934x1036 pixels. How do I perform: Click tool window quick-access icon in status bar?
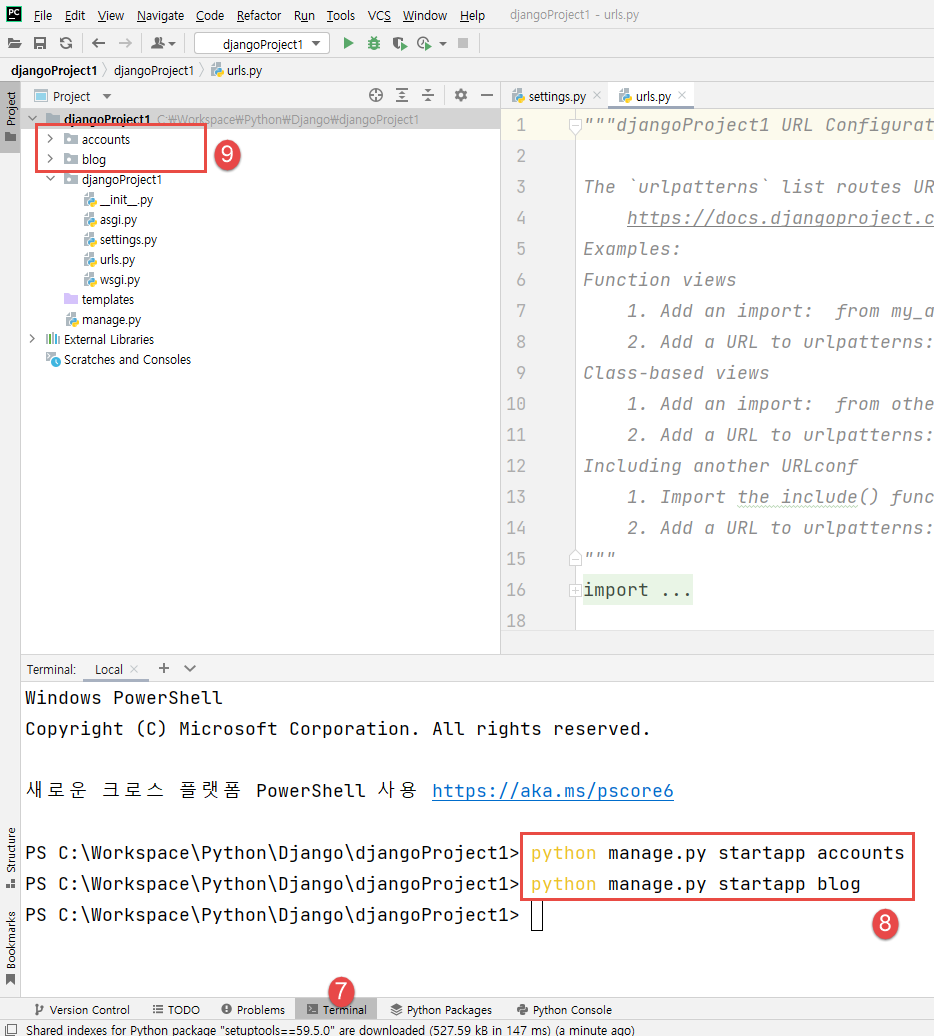11,1029
